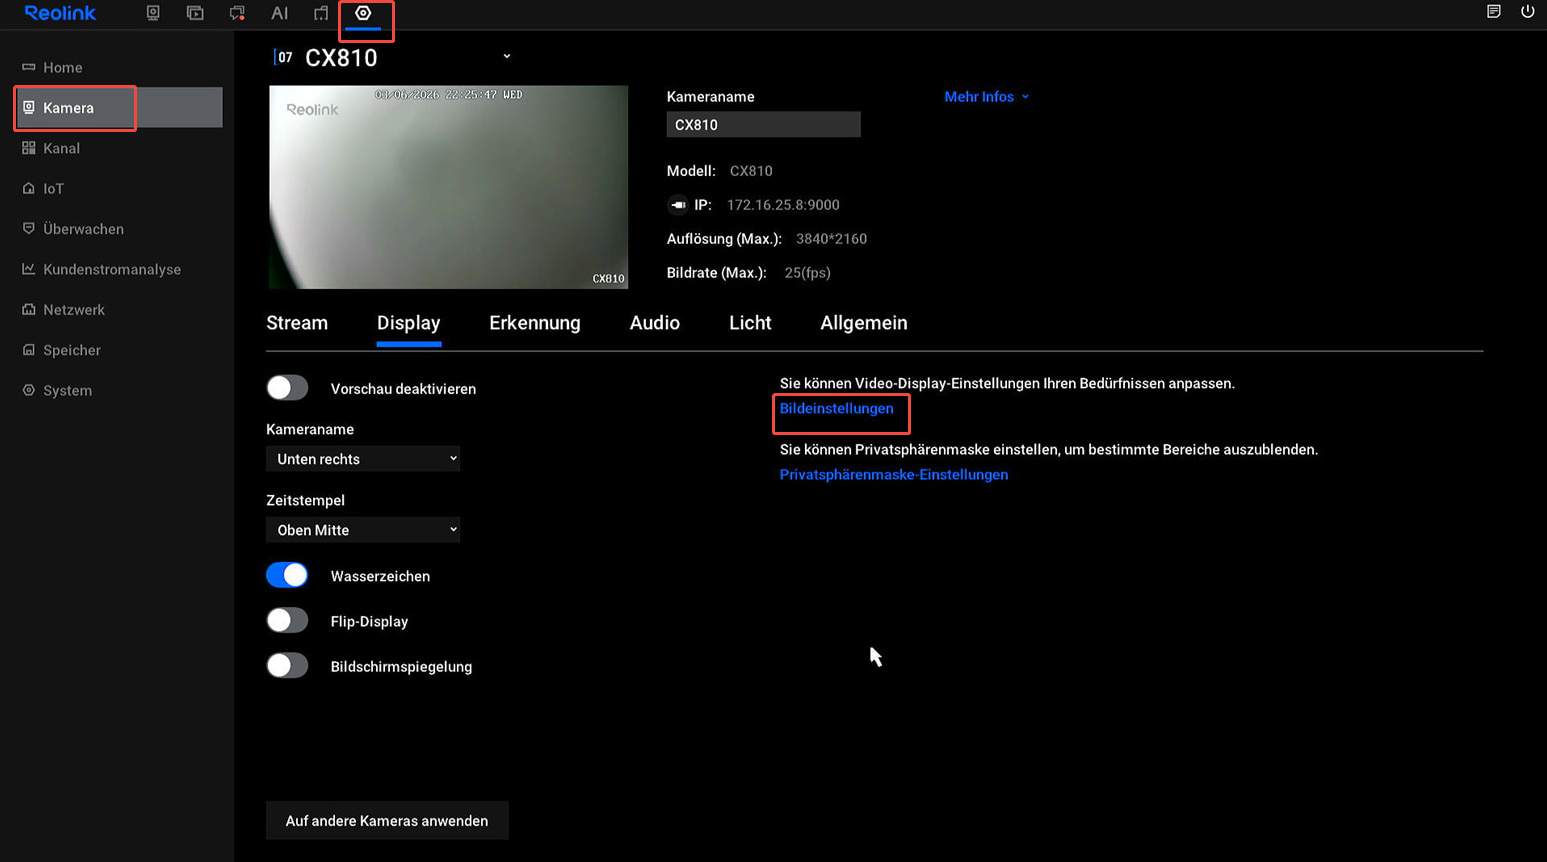1547x862 pixels.
Task: Open Privatsphärenmaske-Einstellungen link
Action: (893, 475)
